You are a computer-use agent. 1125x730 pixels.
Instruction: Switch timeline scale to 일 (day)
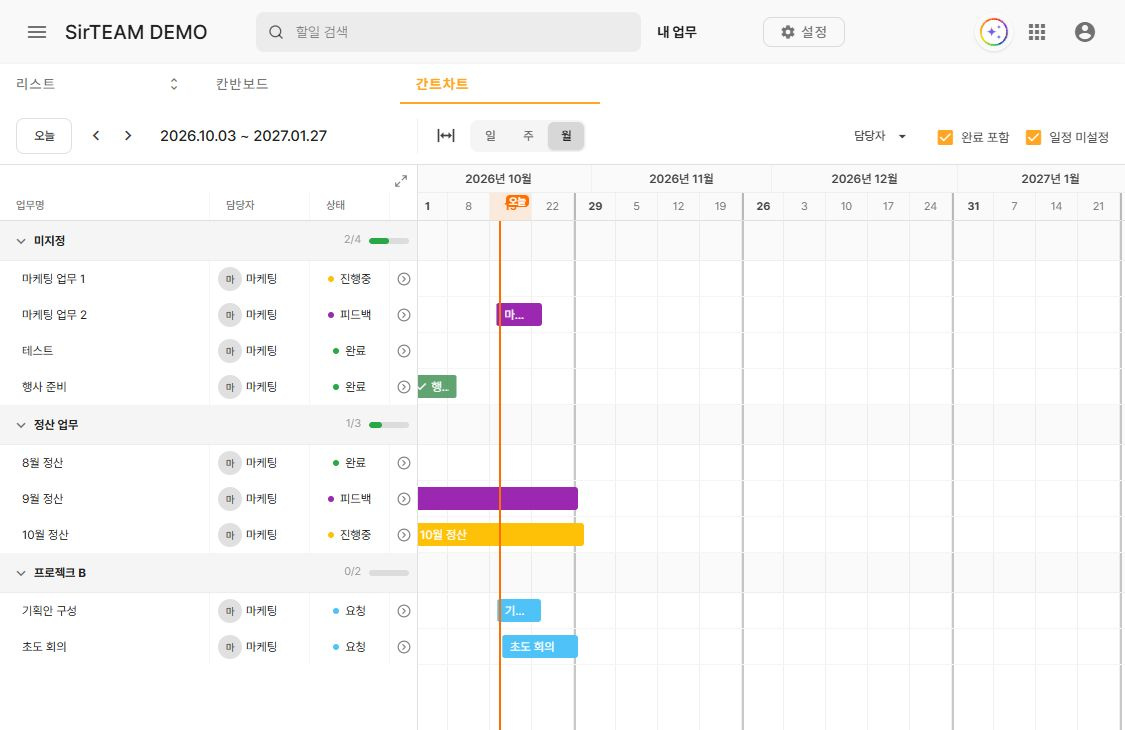tap(490, 136)
